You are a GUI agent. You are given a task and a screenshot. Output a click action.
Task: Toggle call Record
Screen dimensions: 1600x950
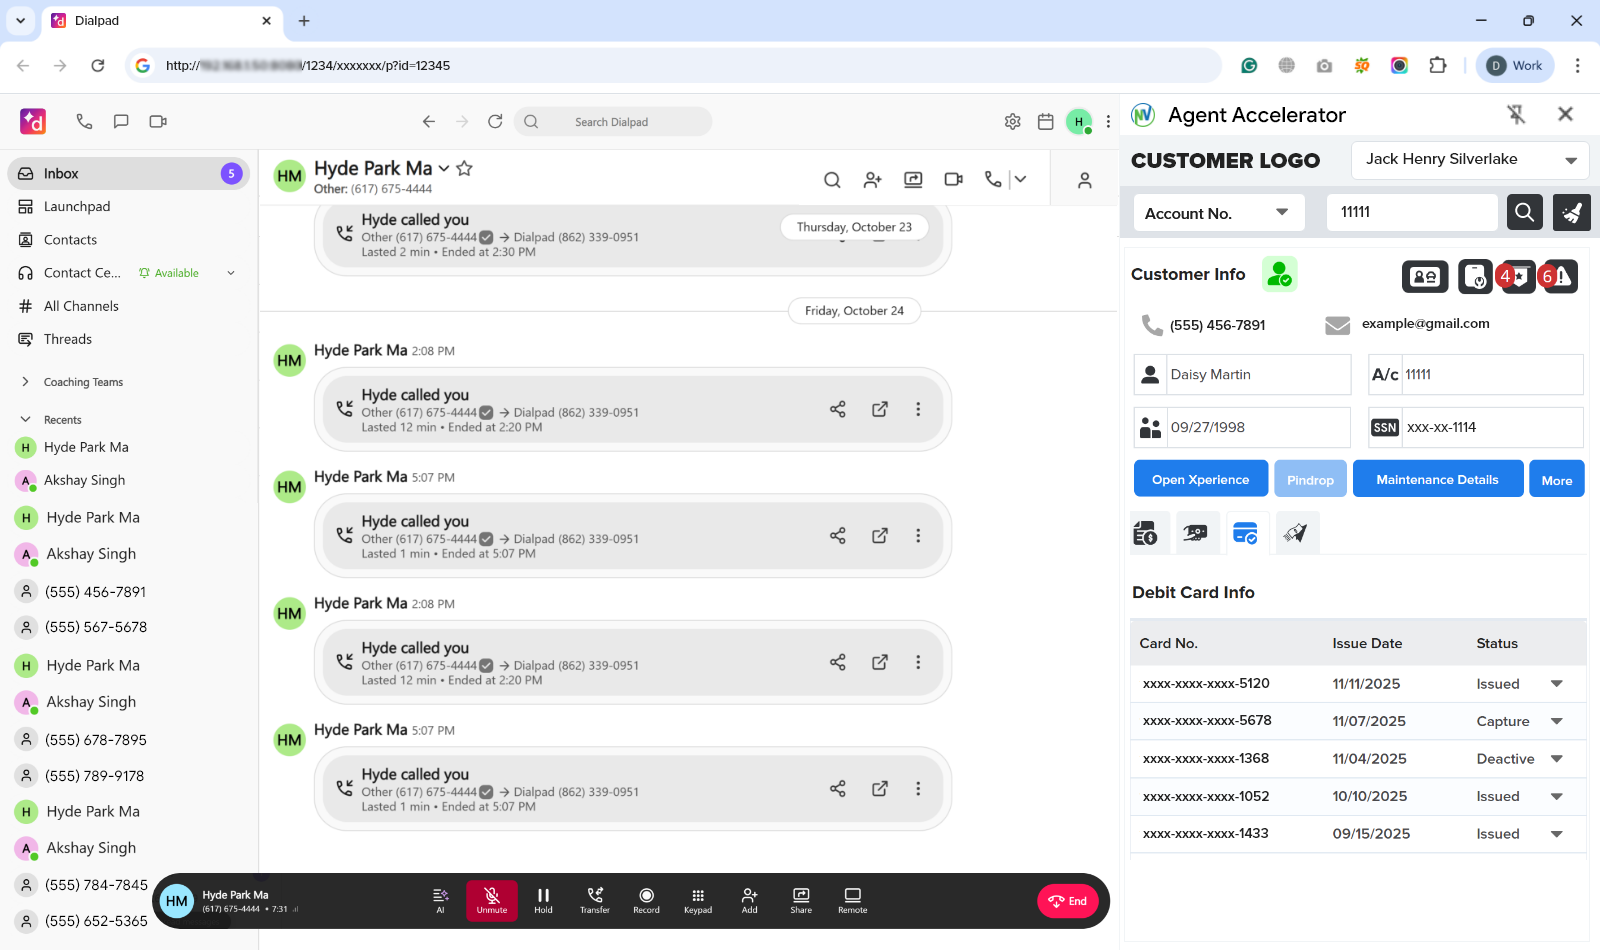click(647, 900)
